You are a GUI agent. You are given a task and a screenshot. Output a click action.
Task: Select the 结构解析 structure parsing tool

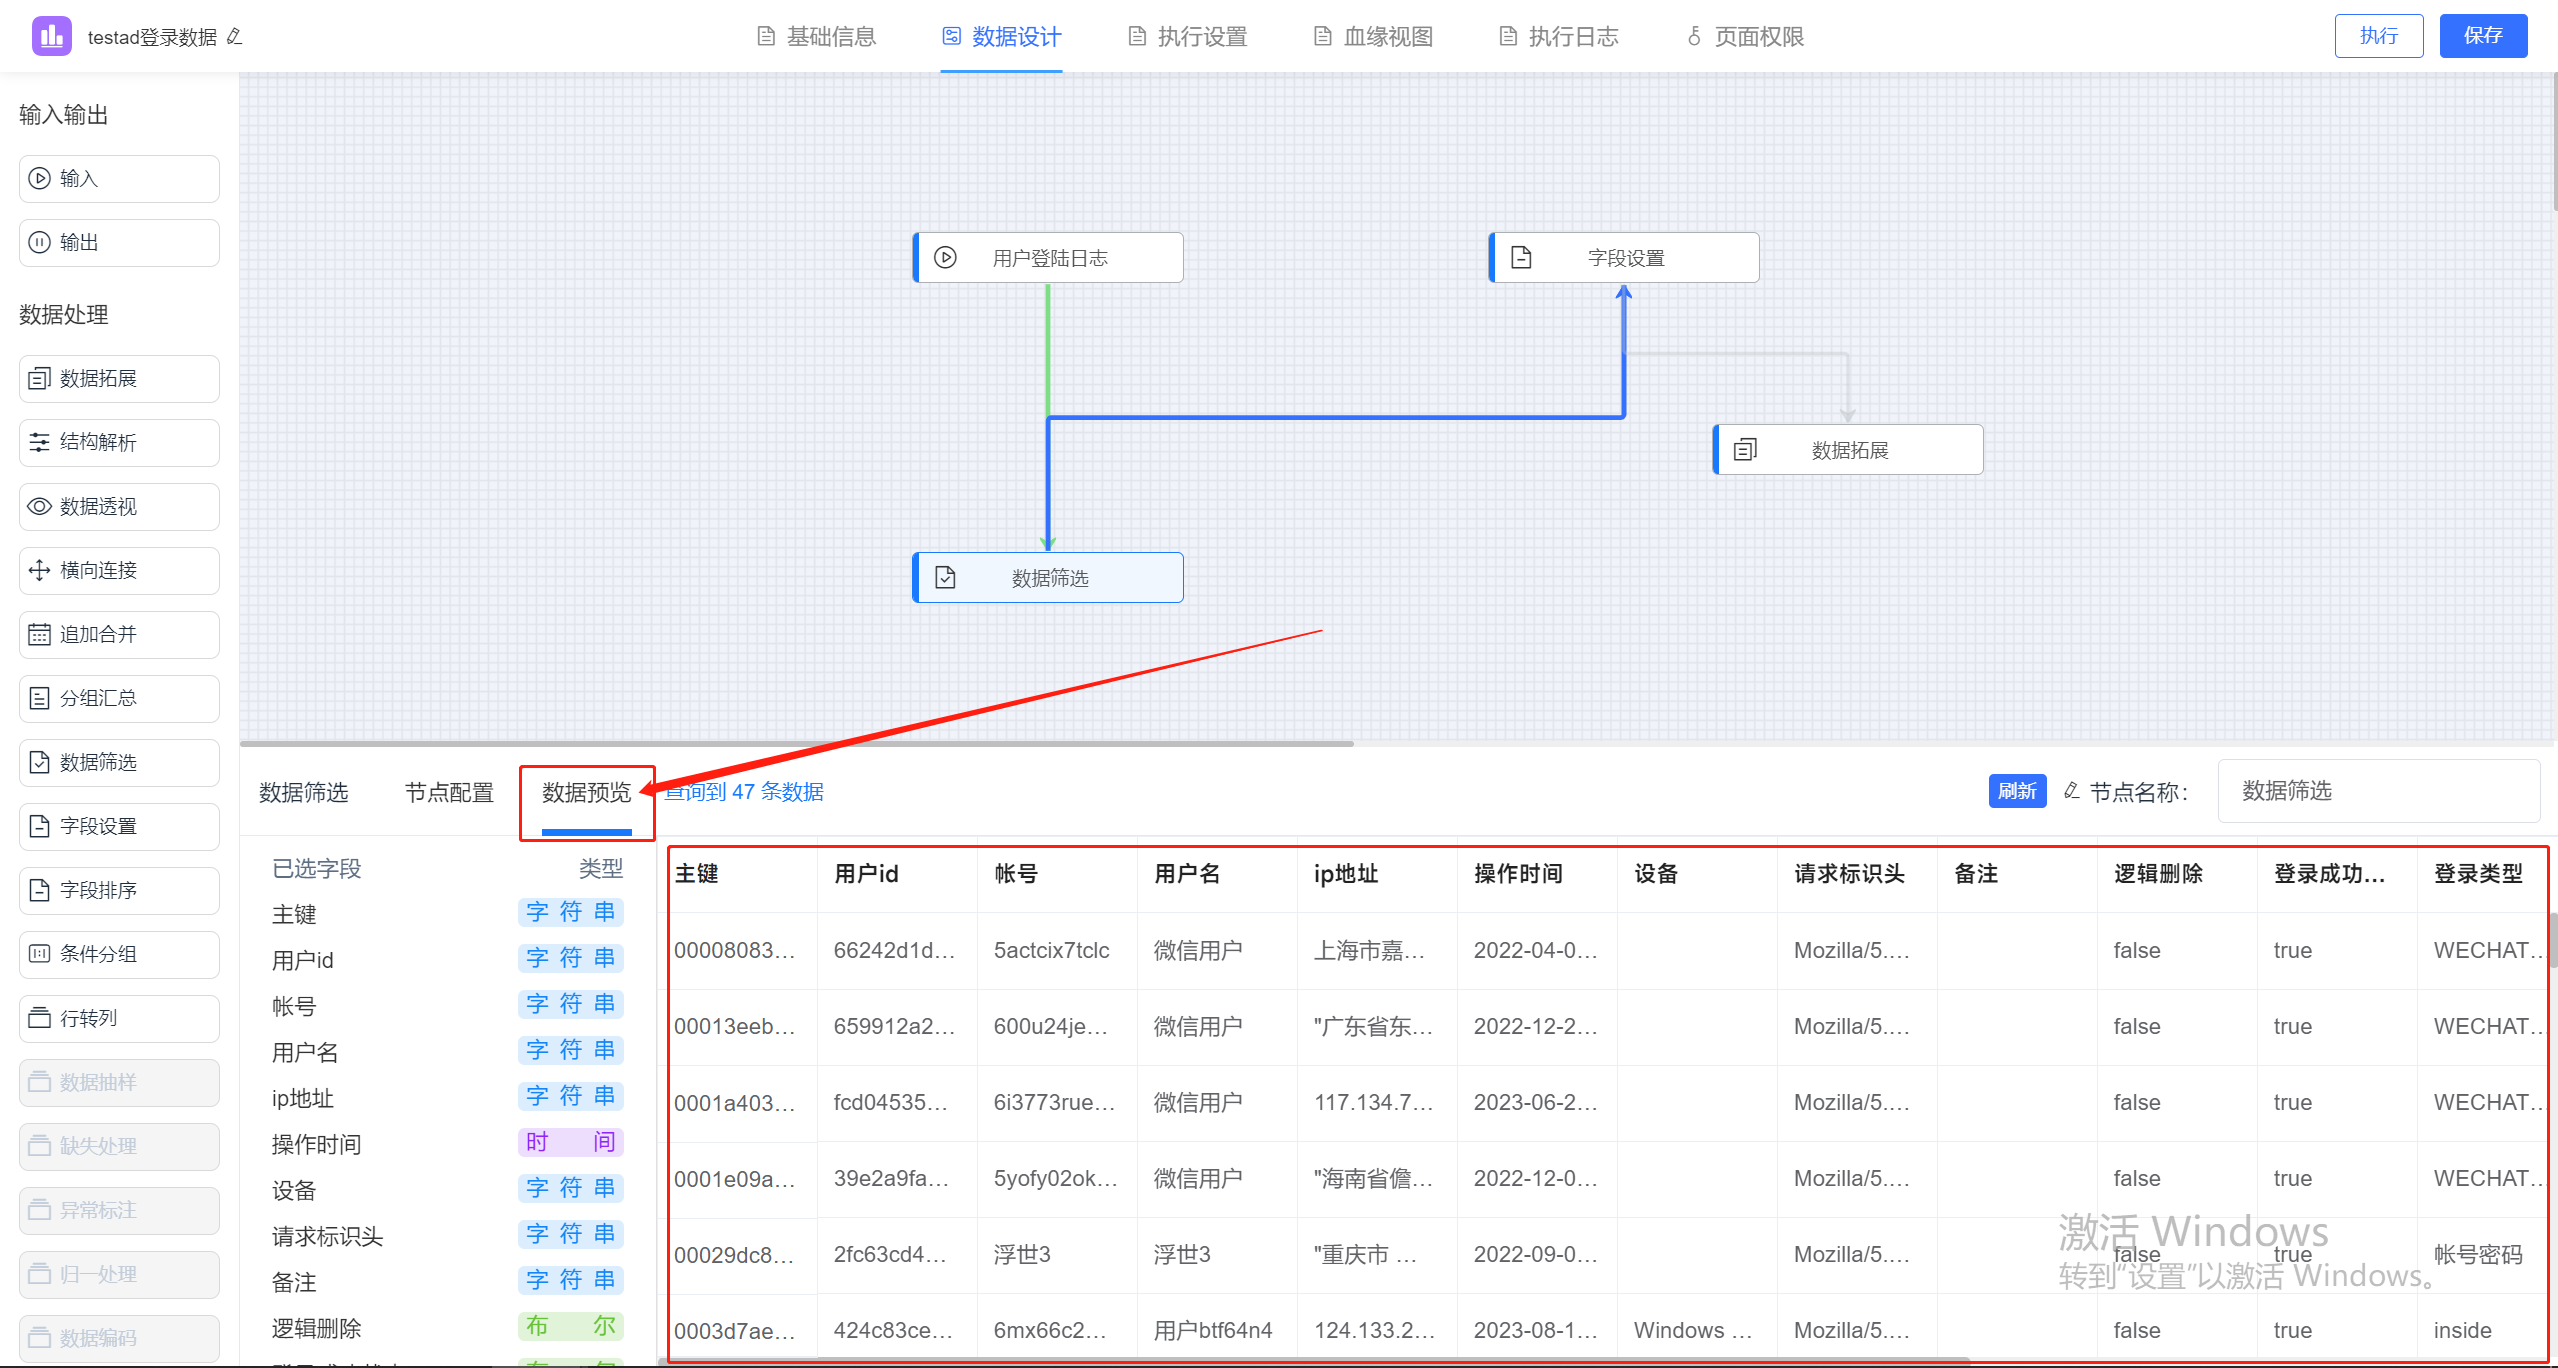(x=118, y=442)
